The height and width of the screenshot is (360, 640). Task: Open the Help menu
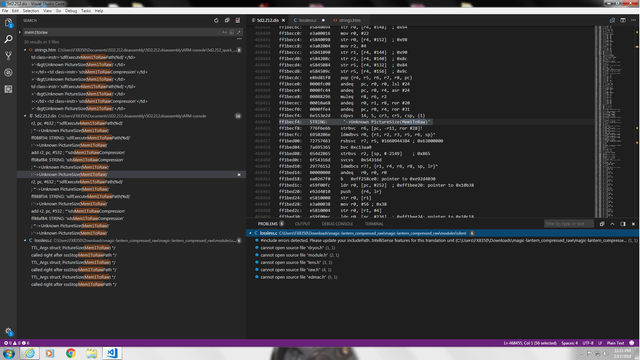point(99,11)
